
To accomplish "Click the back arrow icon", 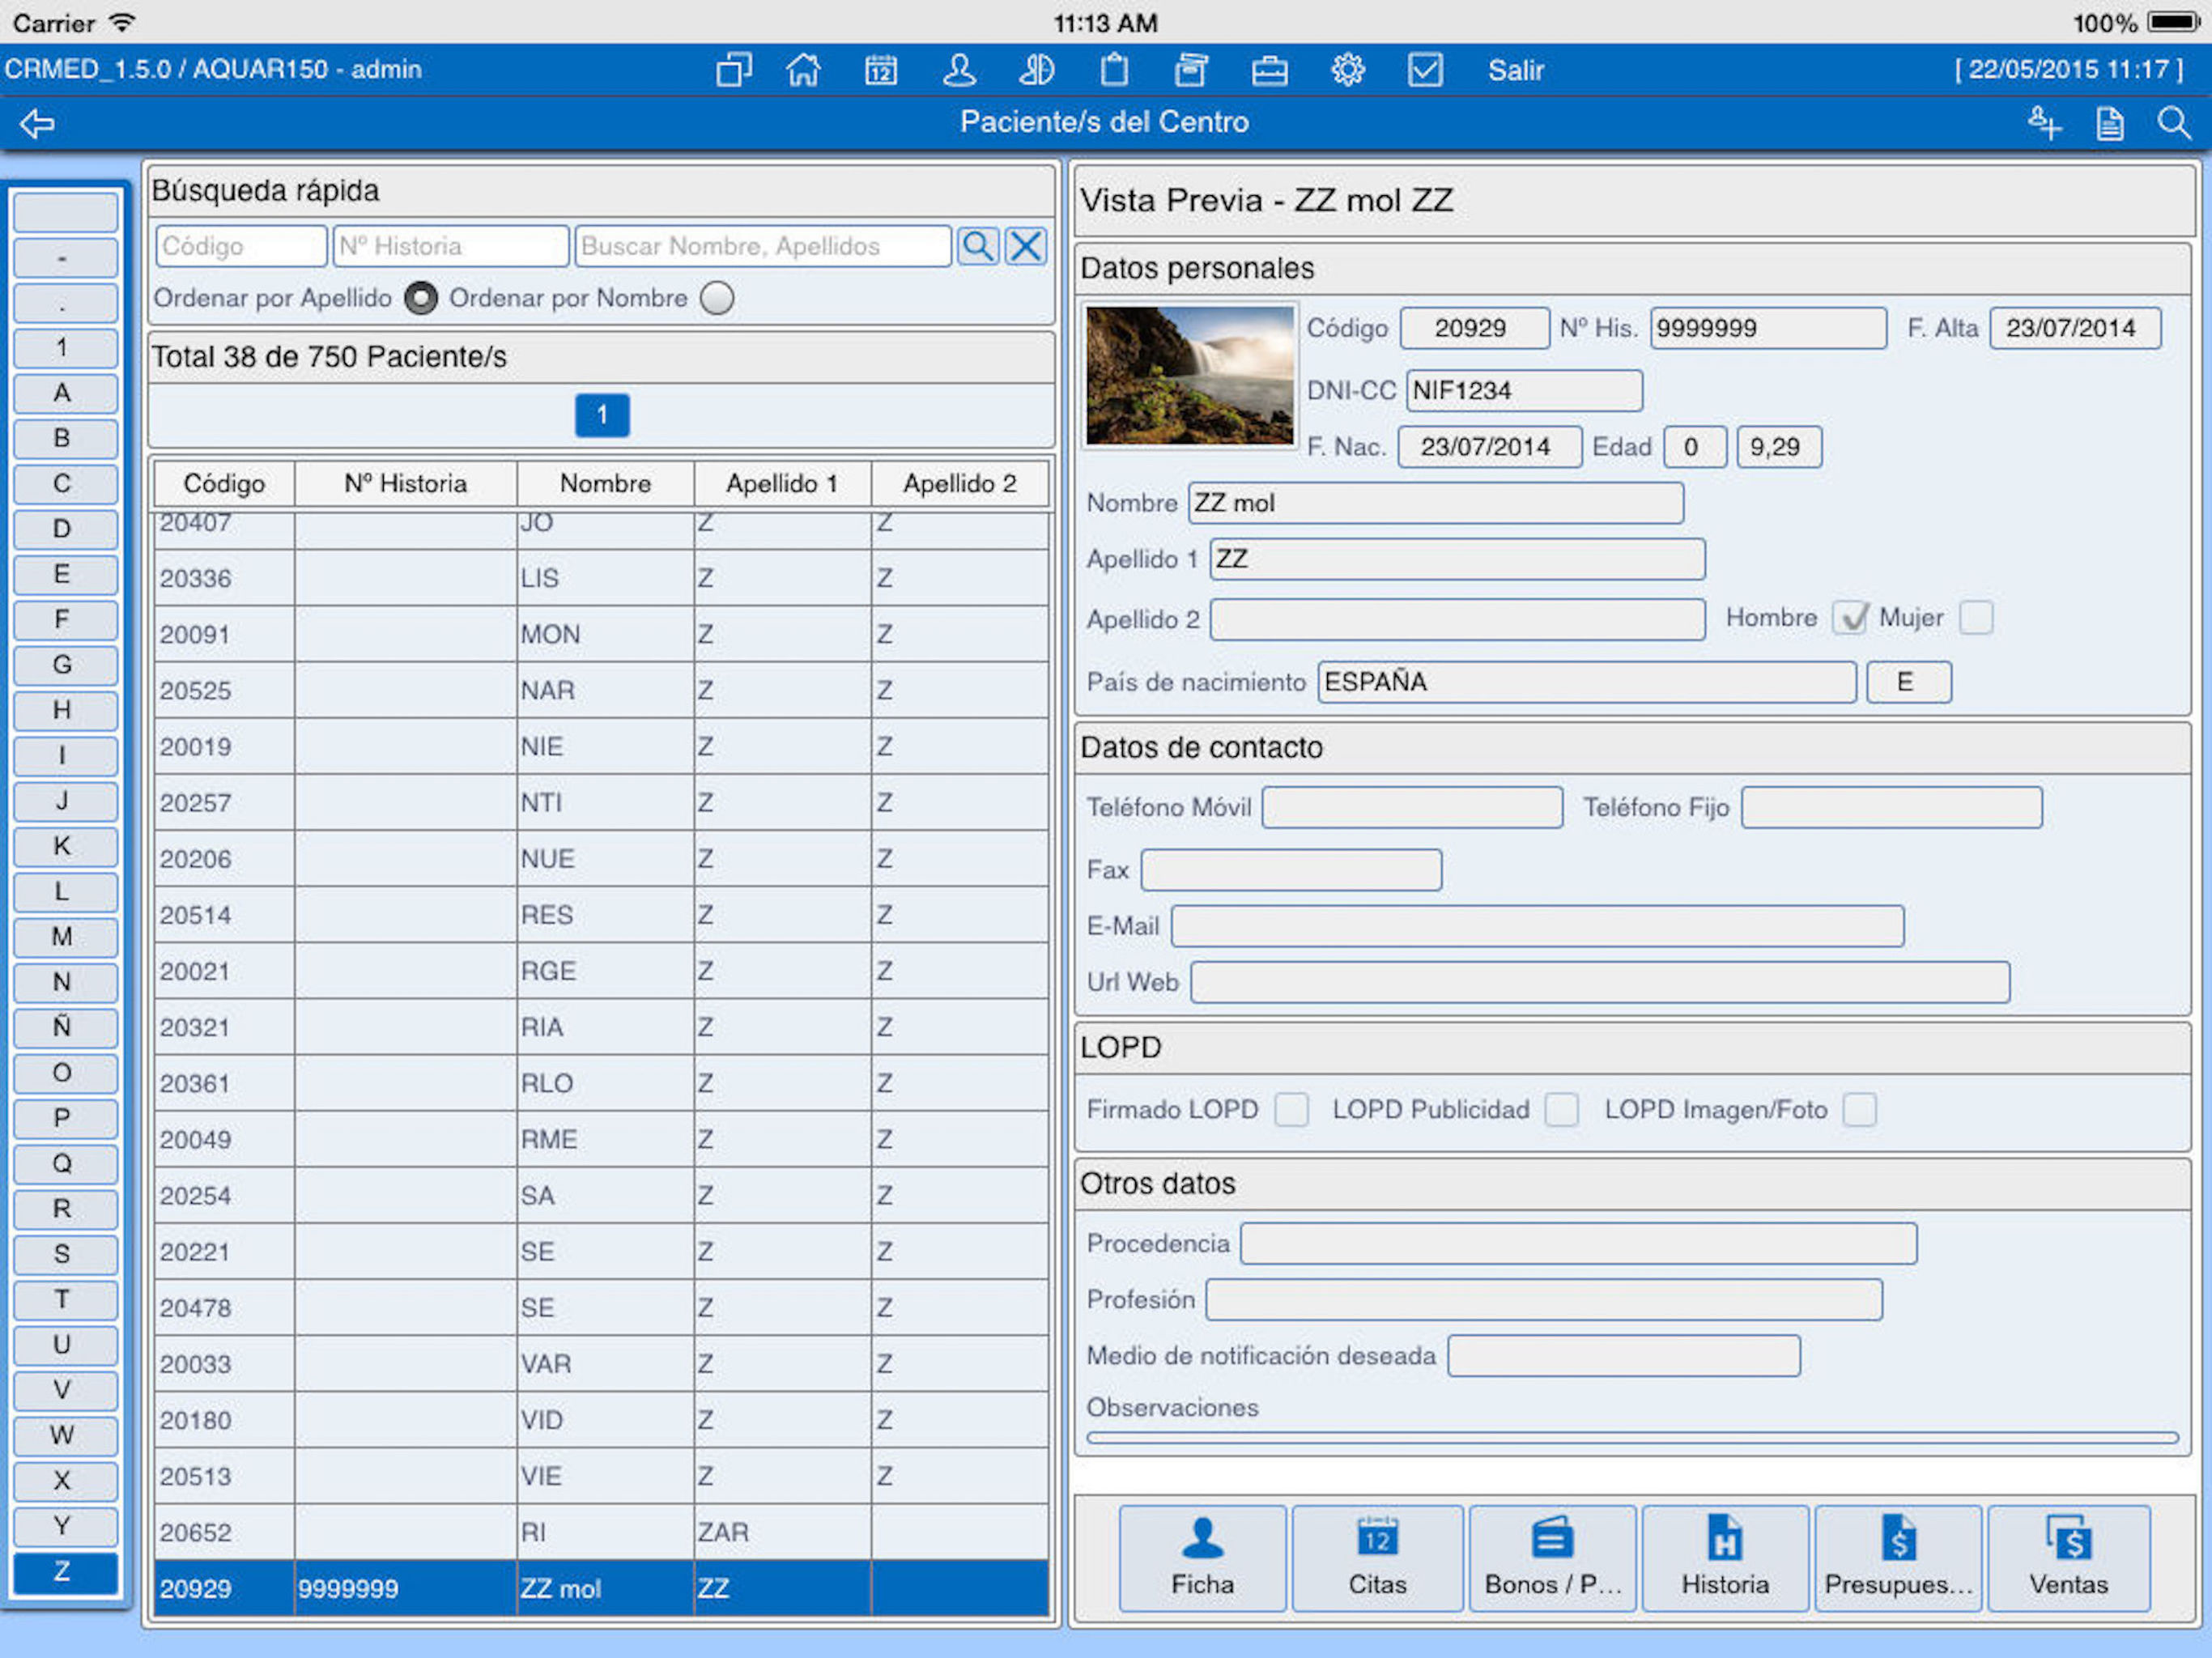I will click(x=38, y=124).
